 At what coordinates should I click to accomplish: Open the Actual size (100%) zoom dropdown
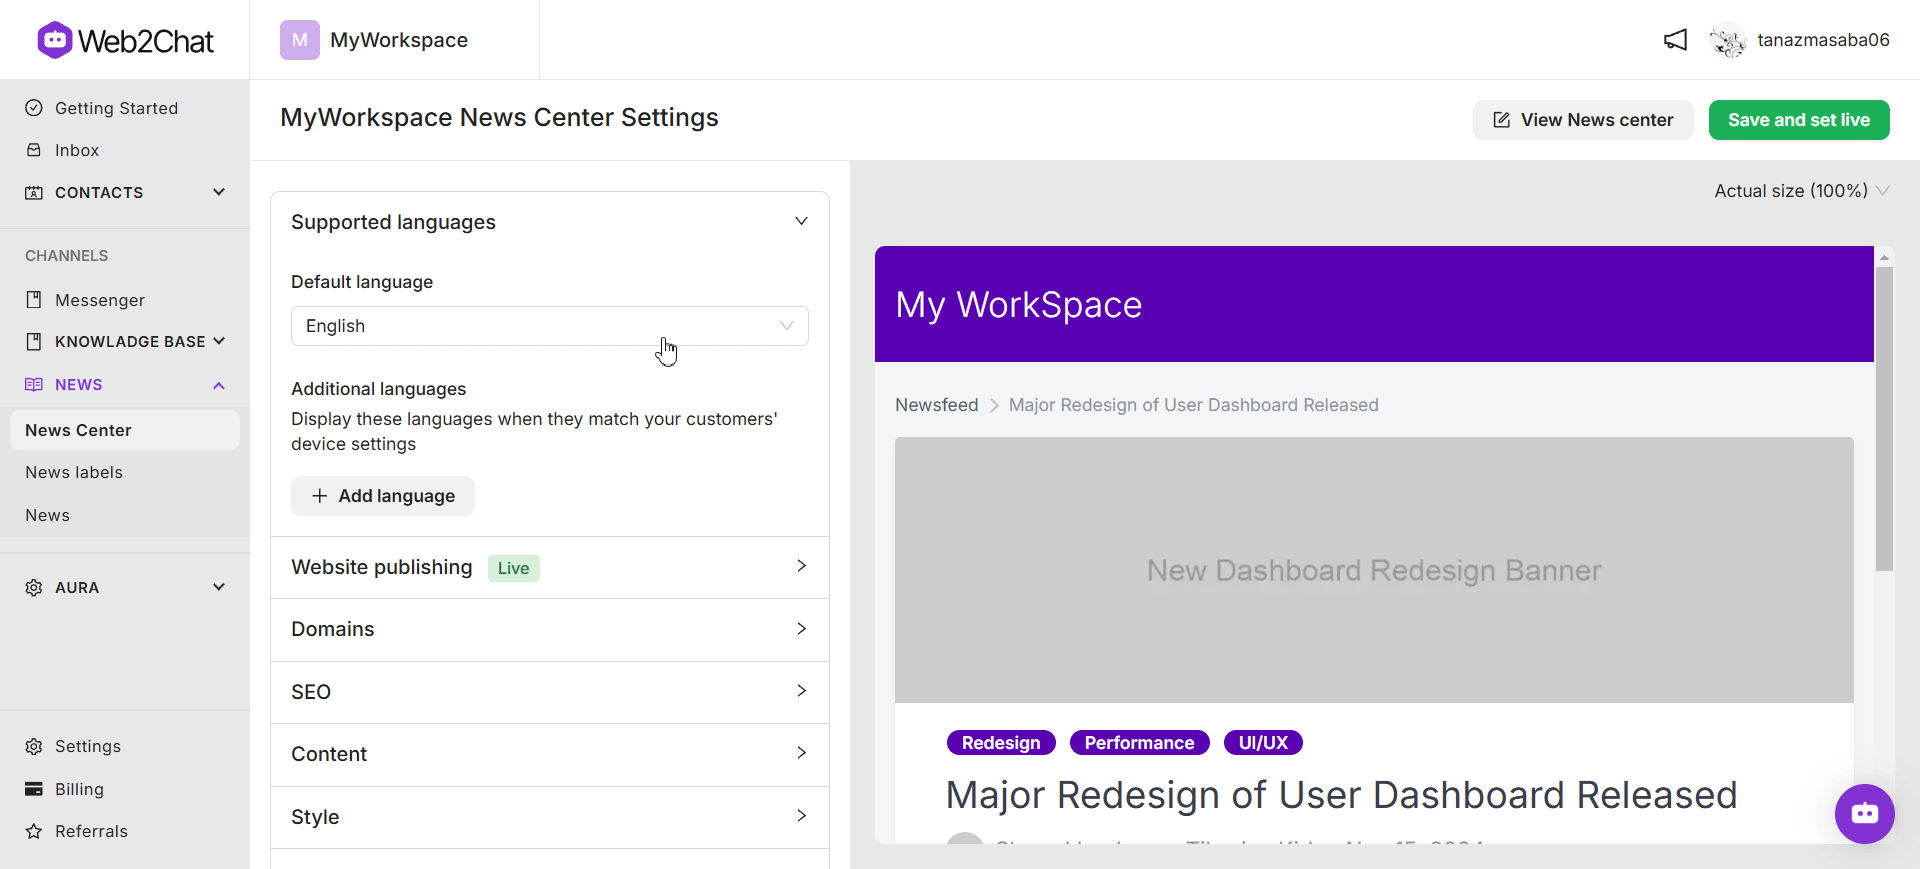1802,191
